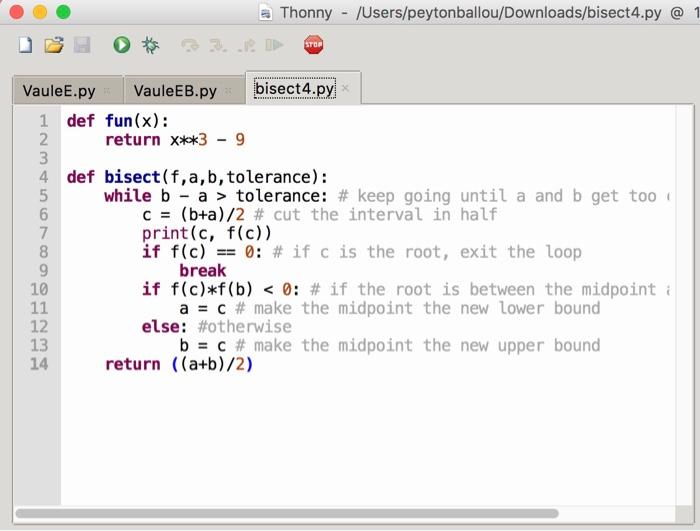Click the 'else:' keyword
This screenshot has width=700, height=531.
click(164, 327)
